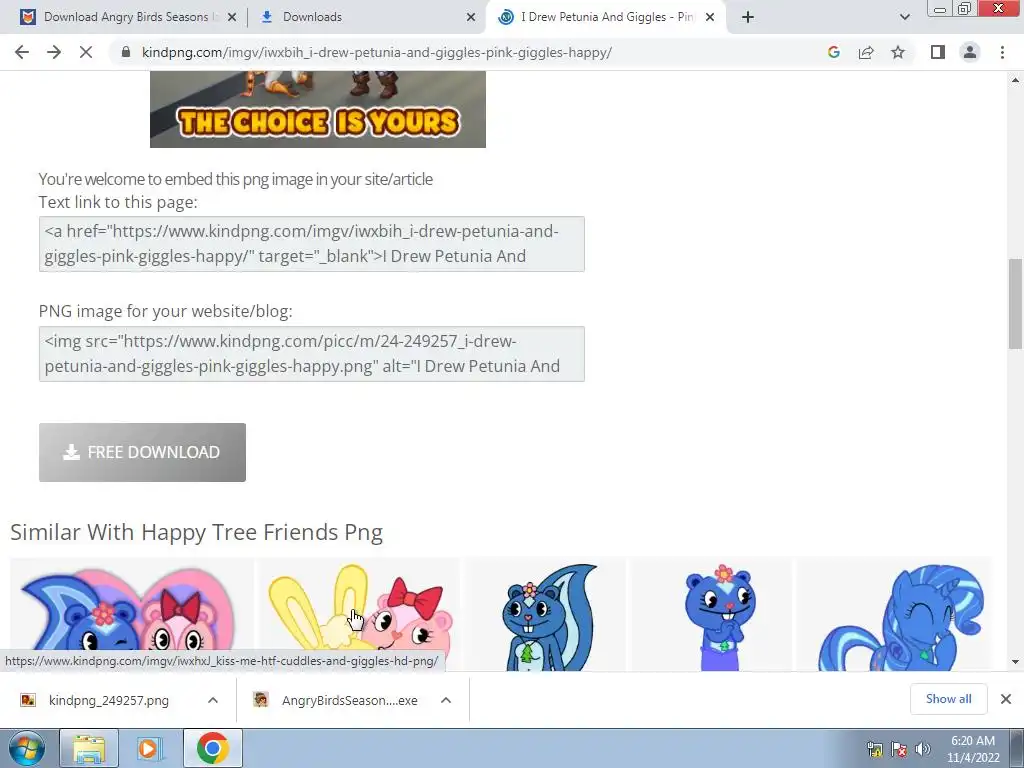Viewport: 1024px width, 768px height.
Task: Share this page via the share icon
Action: tap(866, 52)
